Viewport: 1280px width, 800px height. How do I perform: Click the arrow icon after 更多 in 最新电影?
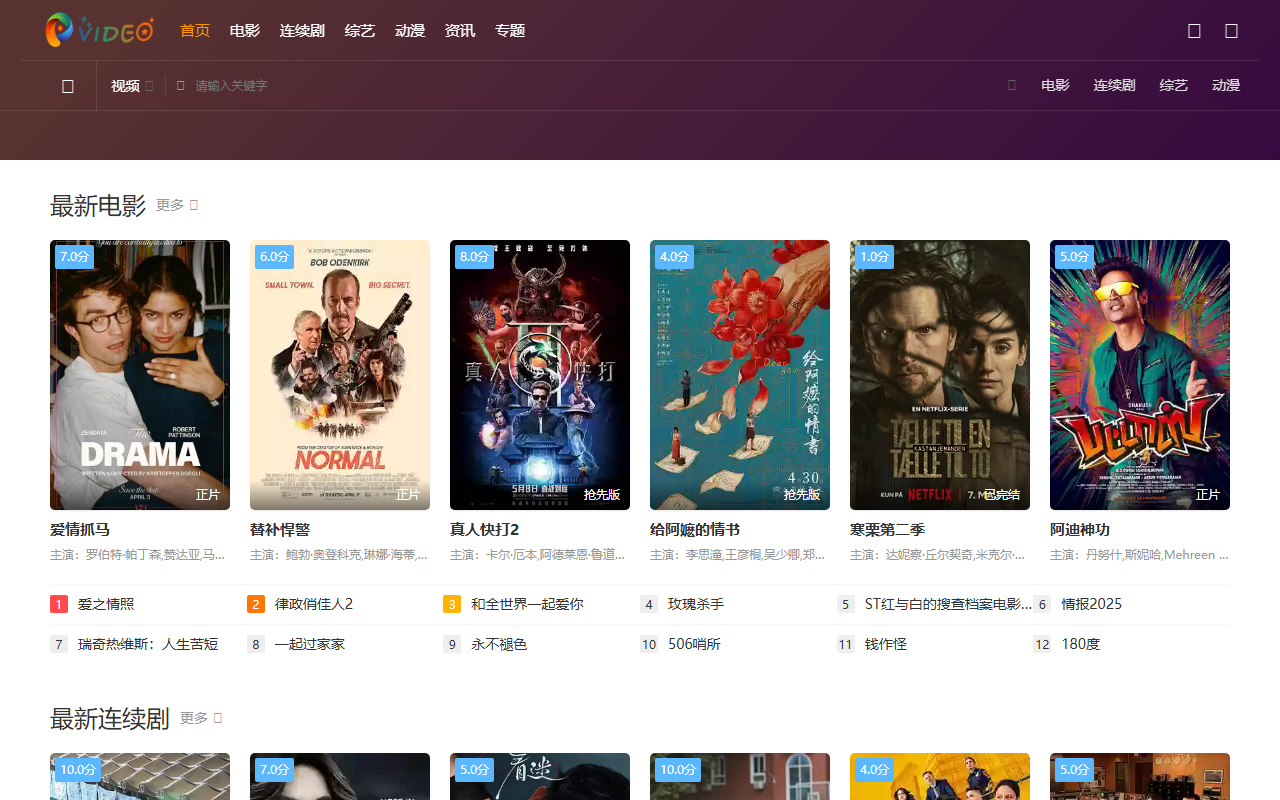194,205
